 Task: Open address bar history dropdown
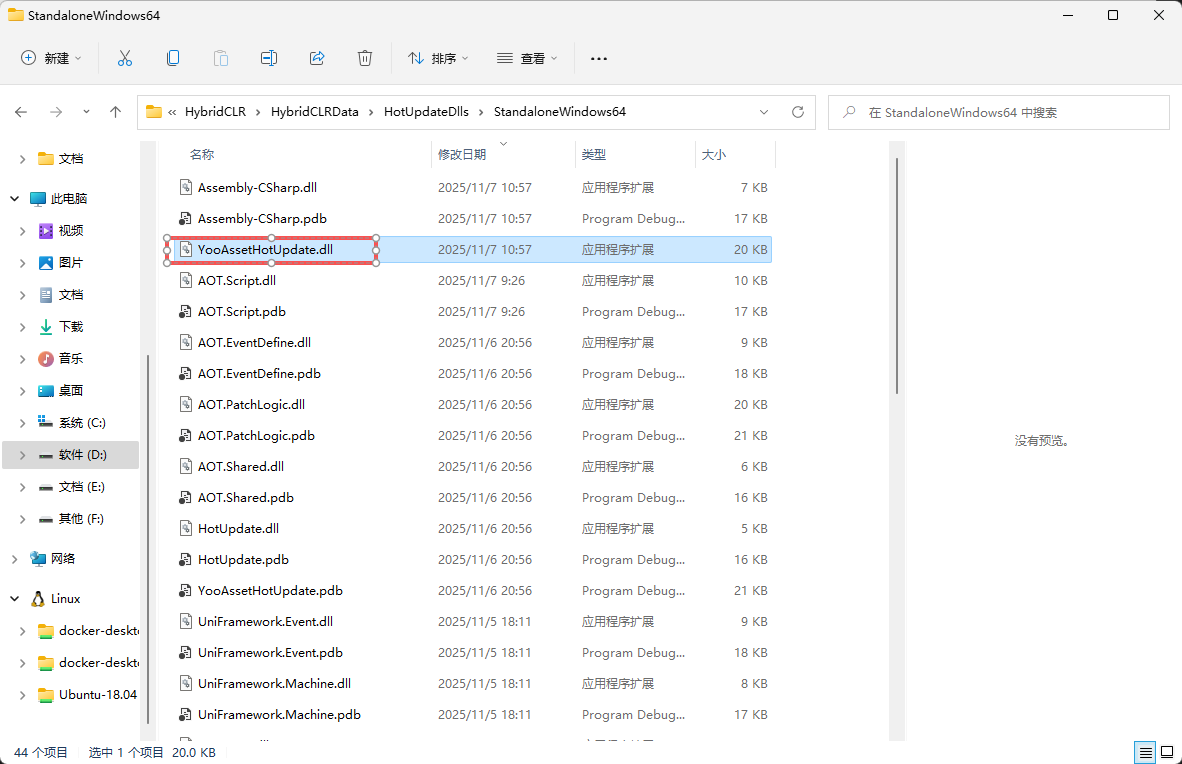764,112
